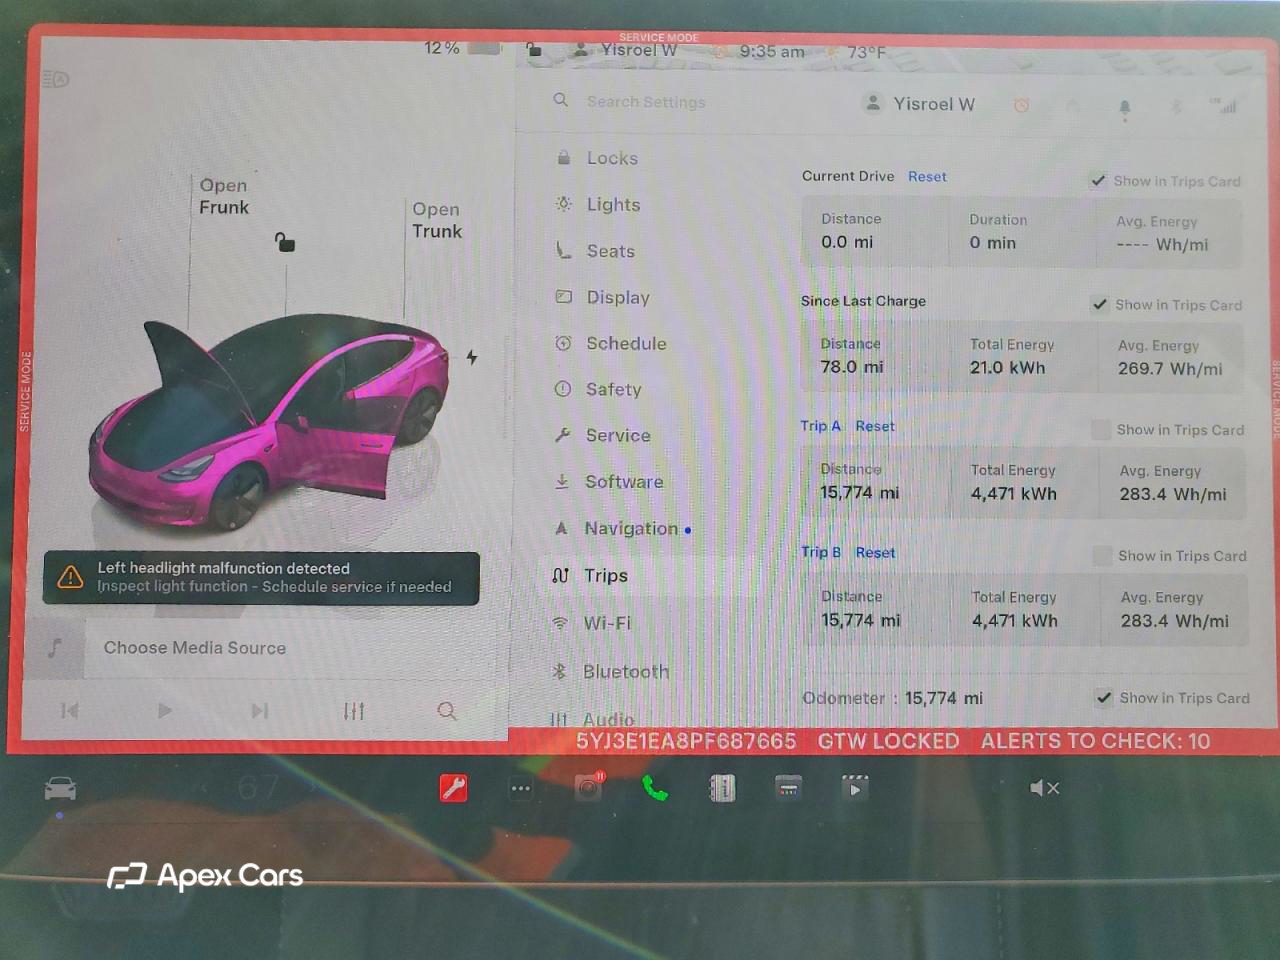Tap the lock icon in the top status bar
The height and width of the screenshot is (960, 1280).
(x=534, y=50)
